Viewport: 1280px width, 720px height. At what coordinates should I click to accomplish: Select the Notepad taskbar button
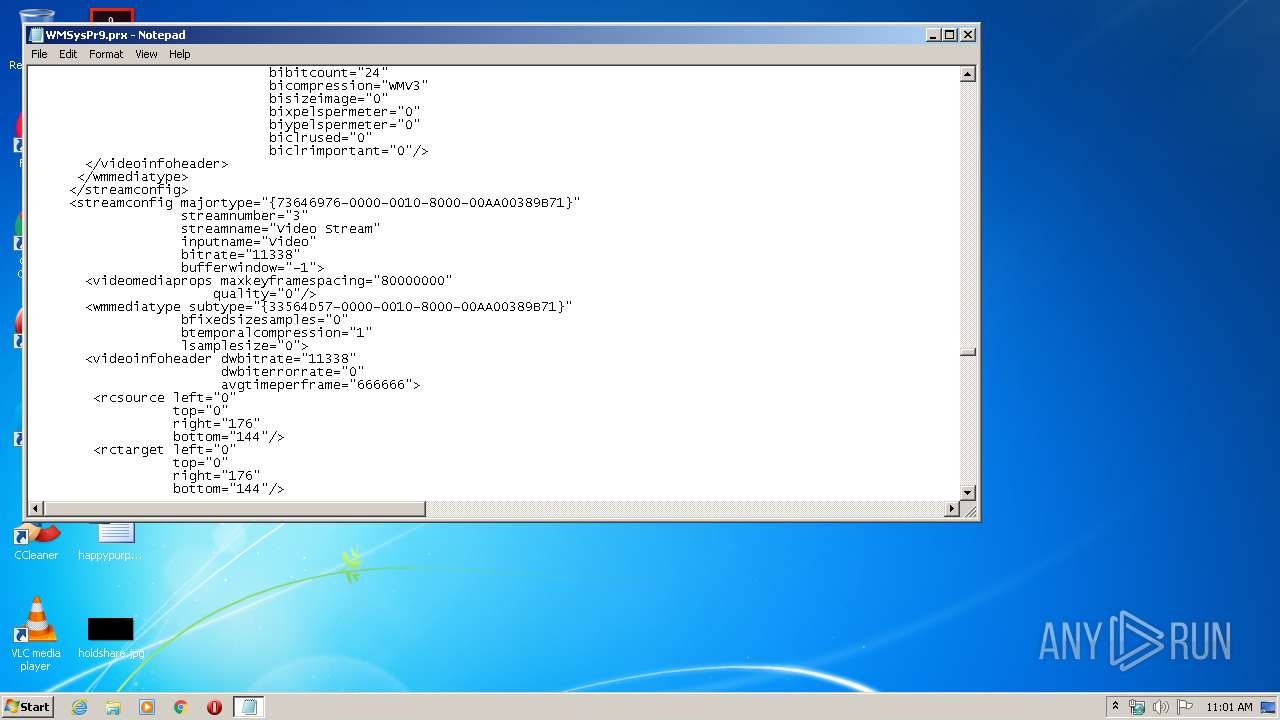[249, 707]
